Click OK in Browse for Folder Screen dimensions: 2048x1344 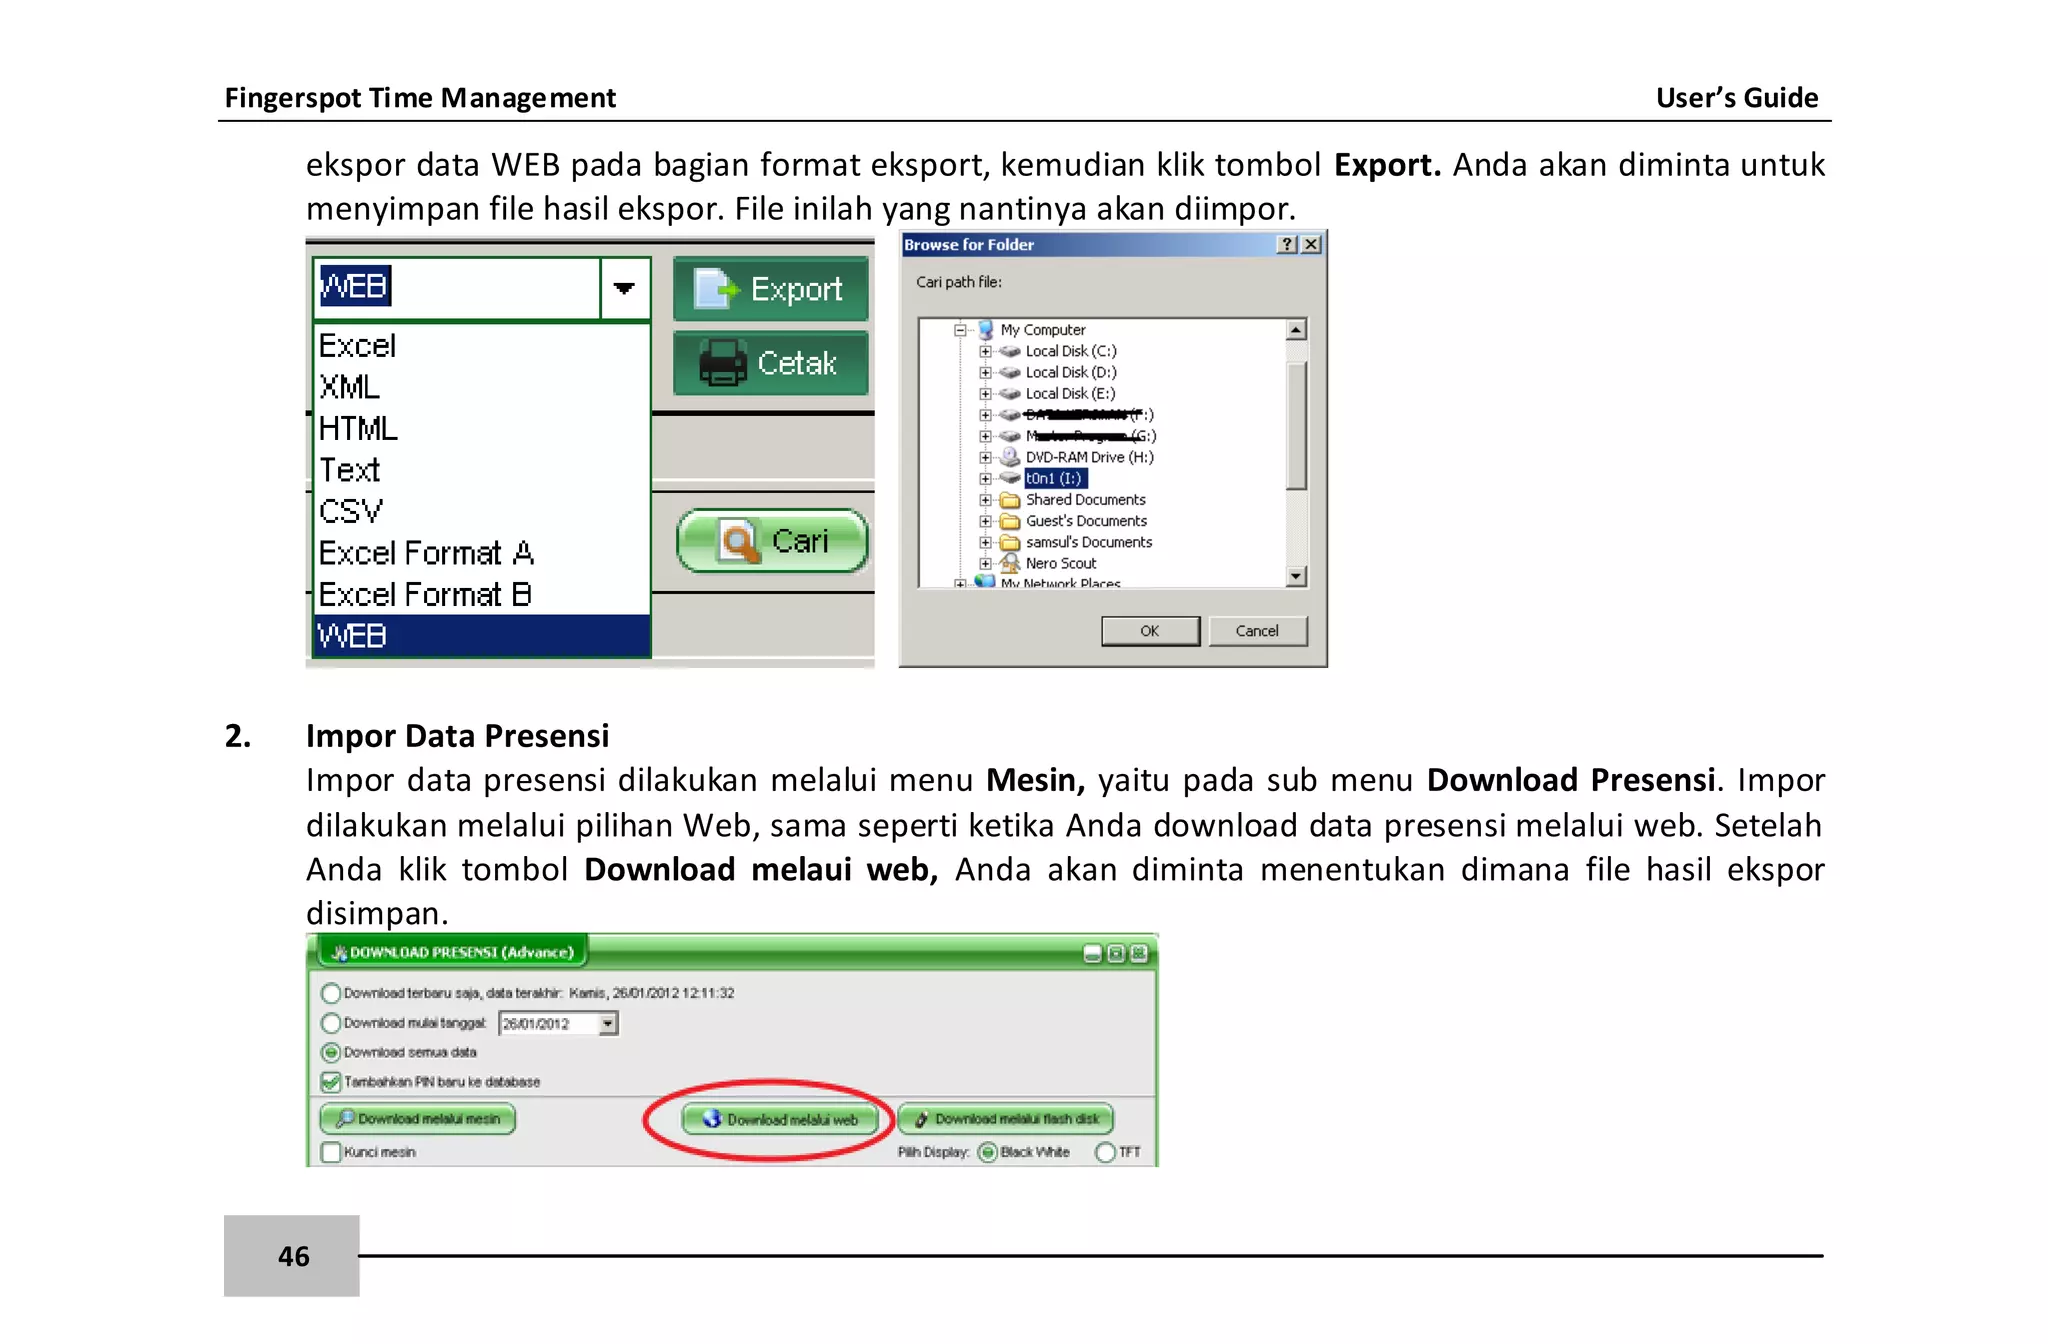1150,631
